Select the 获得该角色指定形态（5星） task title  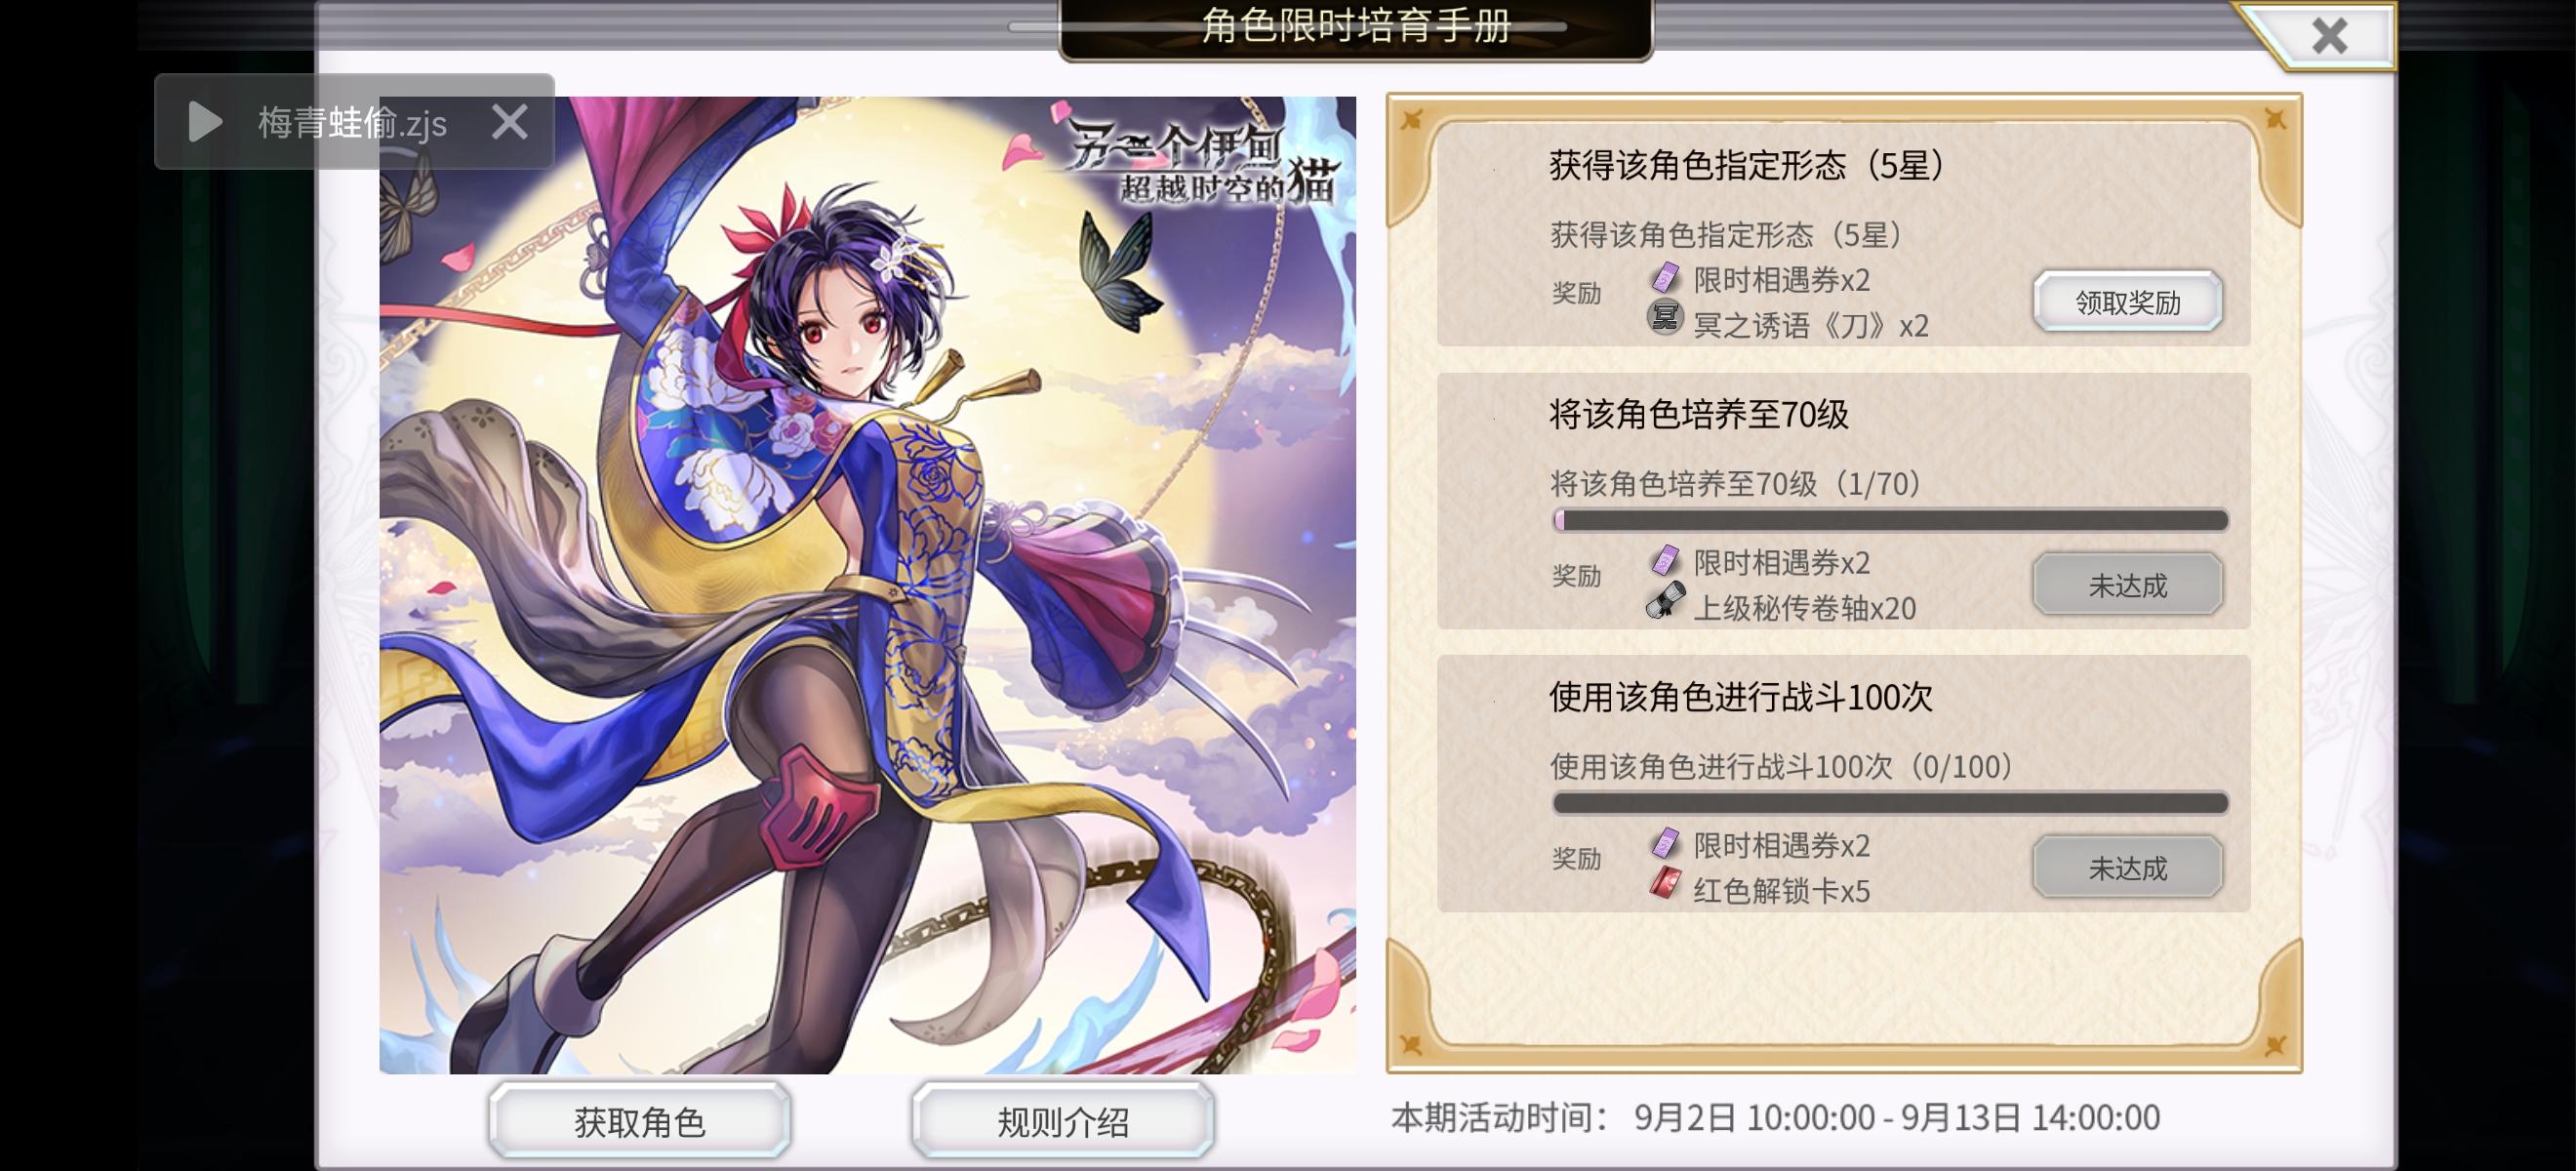(x=1747, y=166)
